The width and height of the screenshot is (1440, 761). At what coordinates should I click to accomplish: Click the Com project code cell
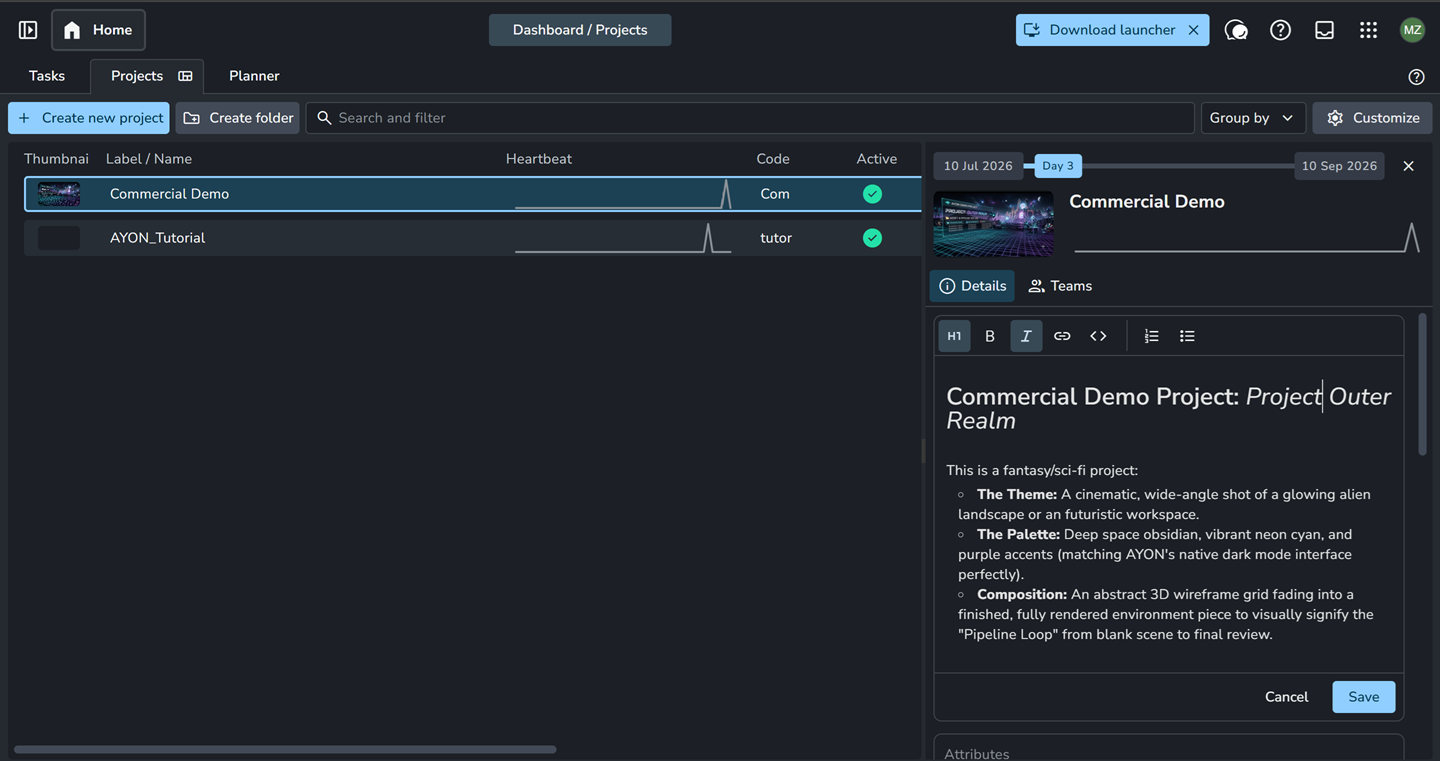coord(775,194)
